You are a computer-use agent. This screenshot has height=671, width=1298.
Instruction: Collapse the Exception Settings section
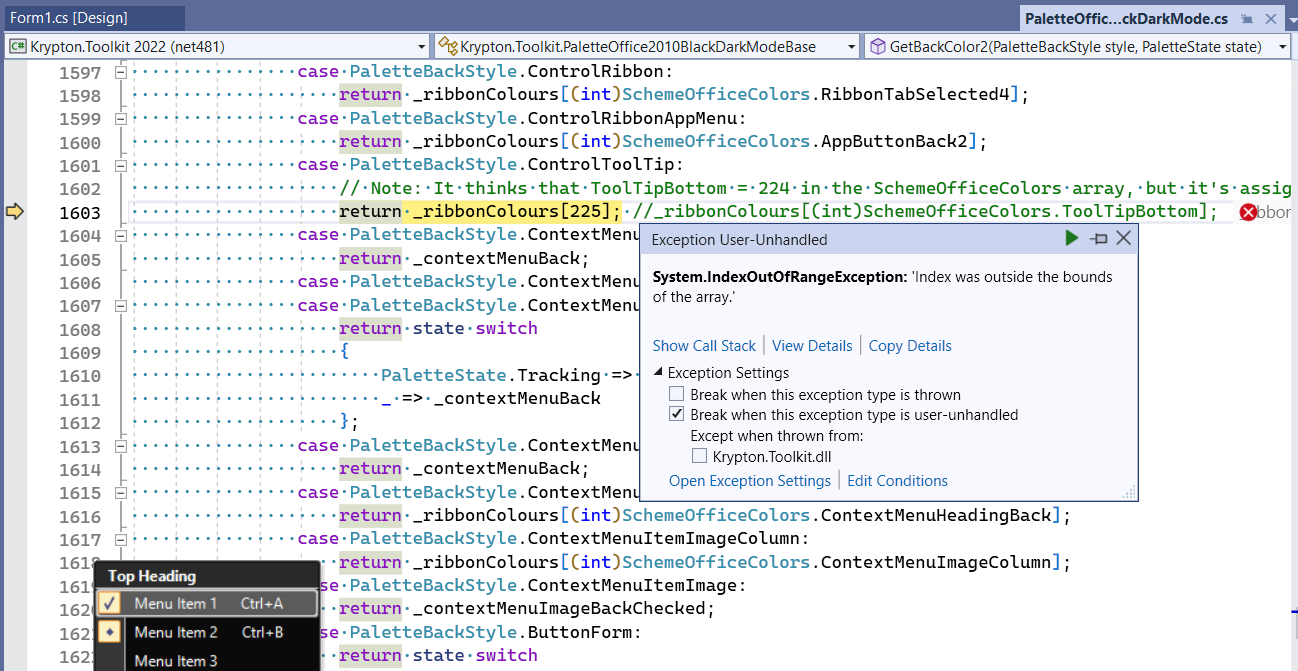coord(658,370)
